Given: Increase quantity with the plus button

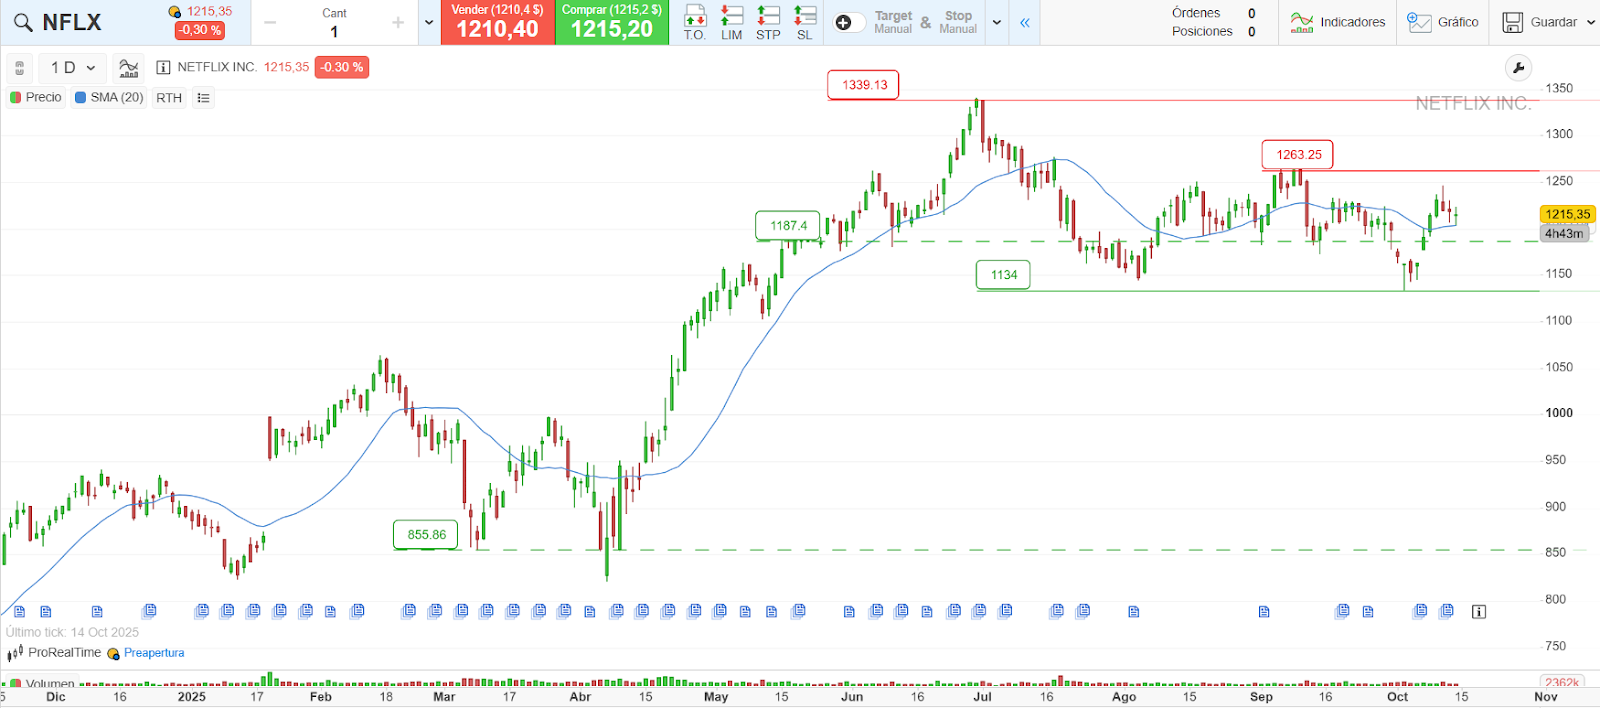Looking at the screenshot, I should pyautogui.click(x=398, y=22).
